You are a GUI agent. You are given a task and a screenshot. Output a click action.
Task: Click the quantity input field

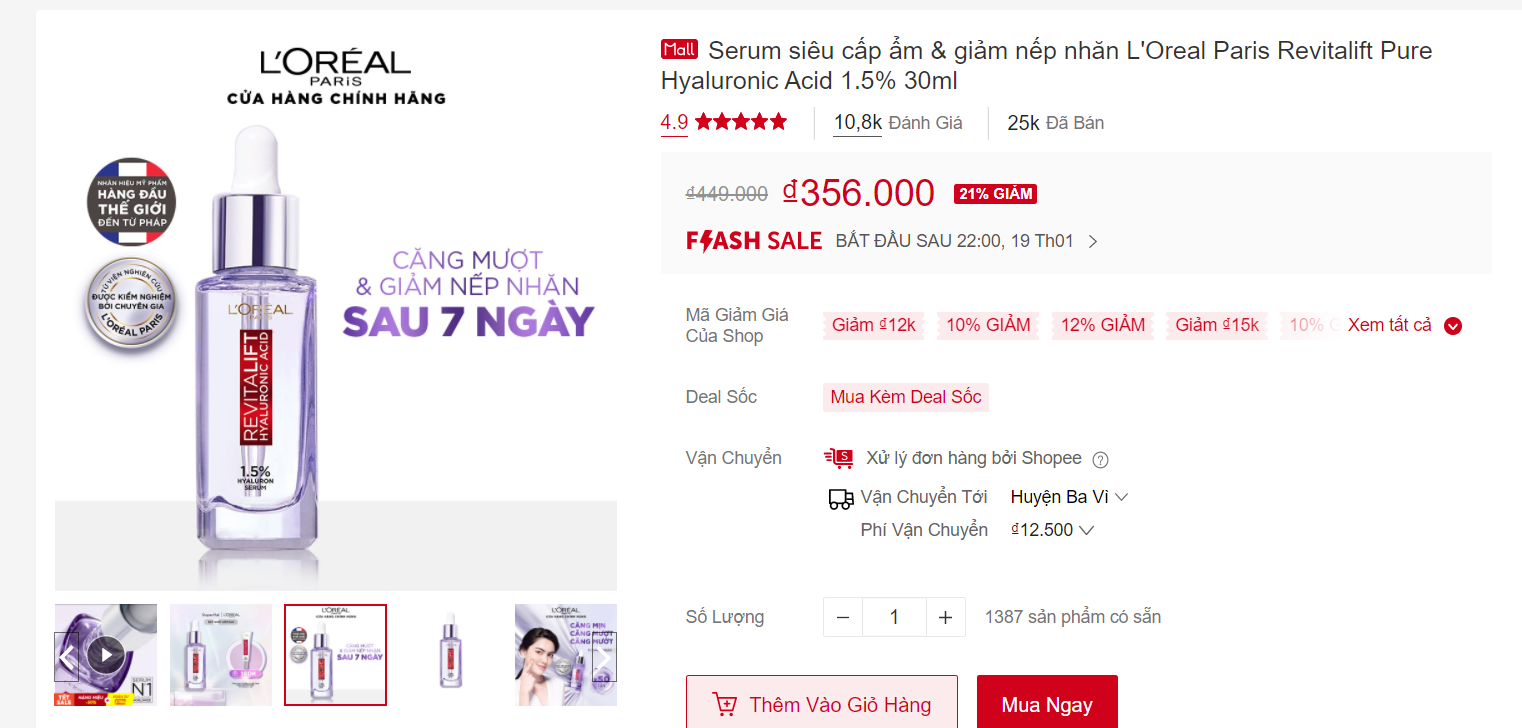(893, 616)
